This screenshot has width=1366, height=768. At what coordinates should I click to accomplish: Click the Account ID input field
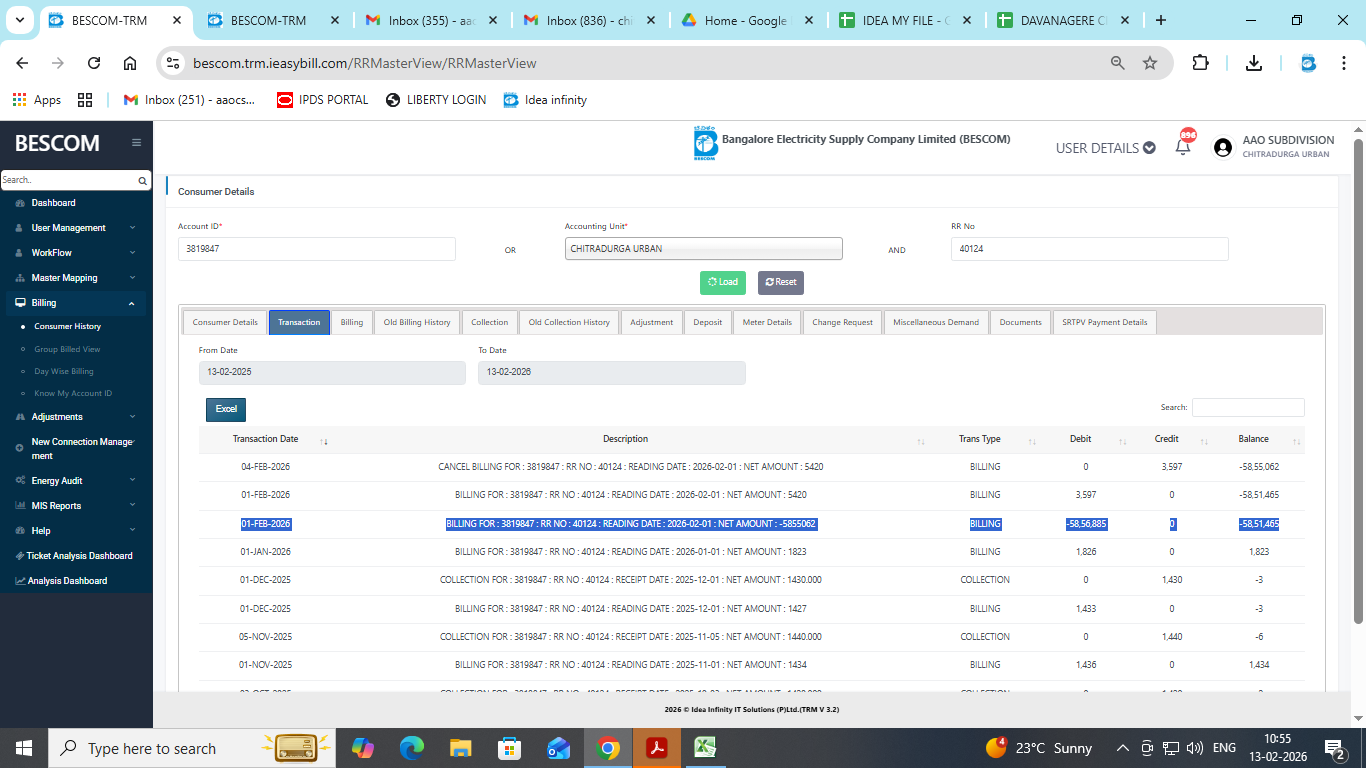pyautogui.click(x=317, y=249)
